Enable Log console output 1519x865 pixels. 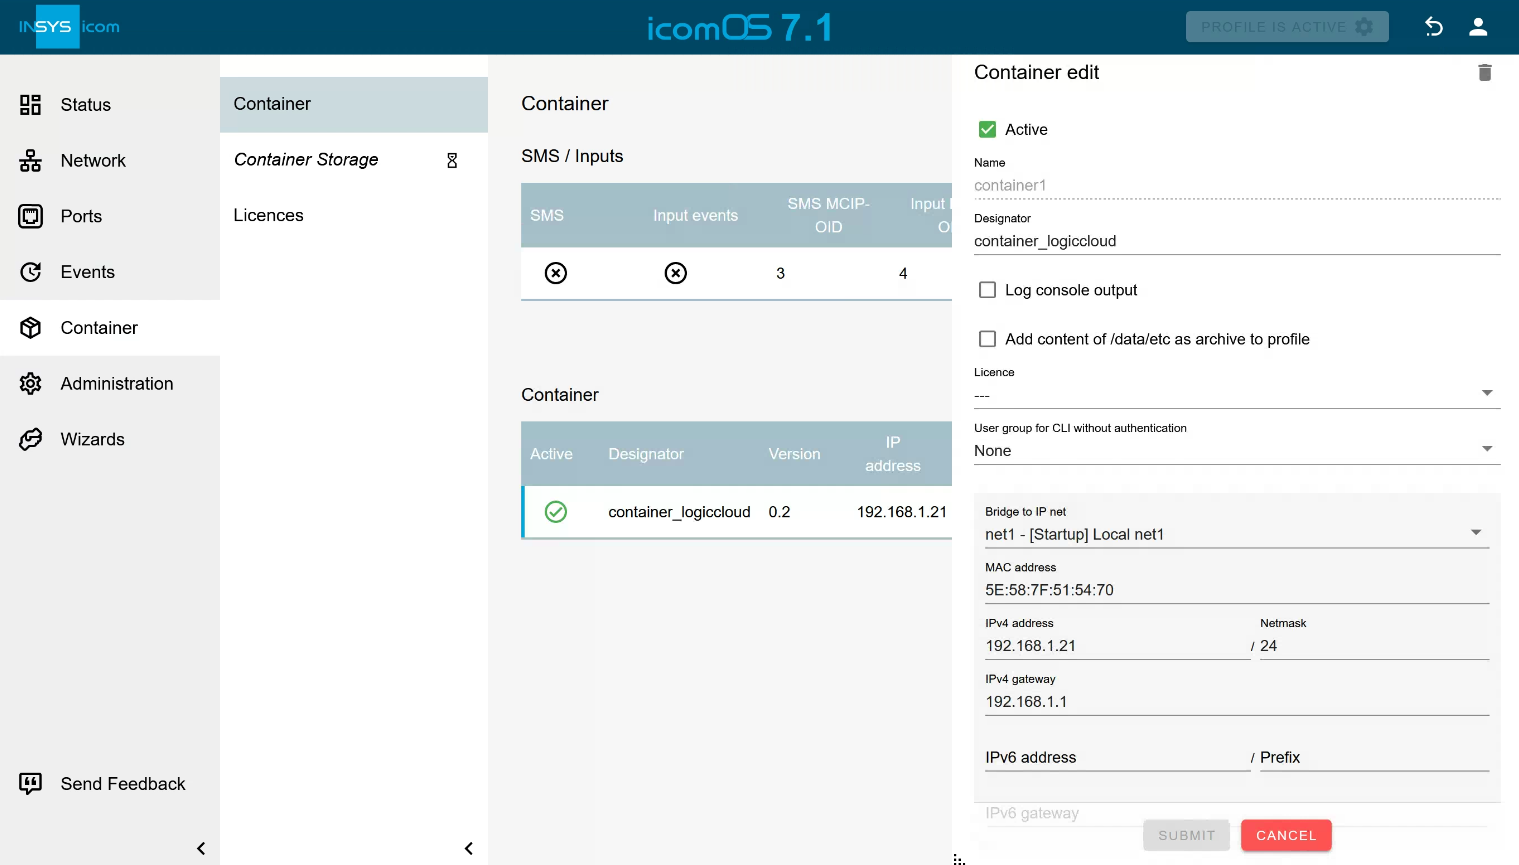[987, 290]
